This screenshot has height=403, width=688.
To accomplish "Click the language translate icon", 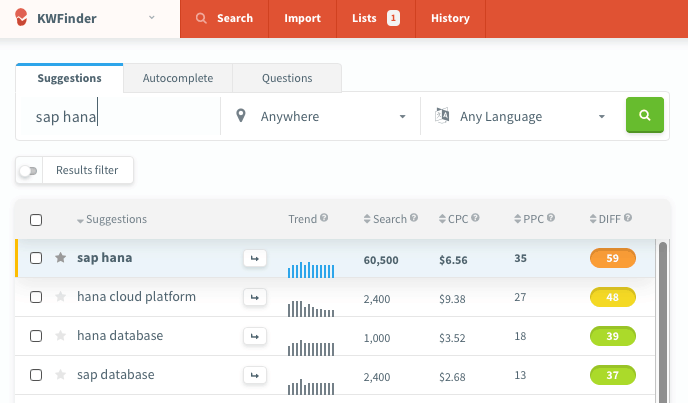I will click(442, 115).
